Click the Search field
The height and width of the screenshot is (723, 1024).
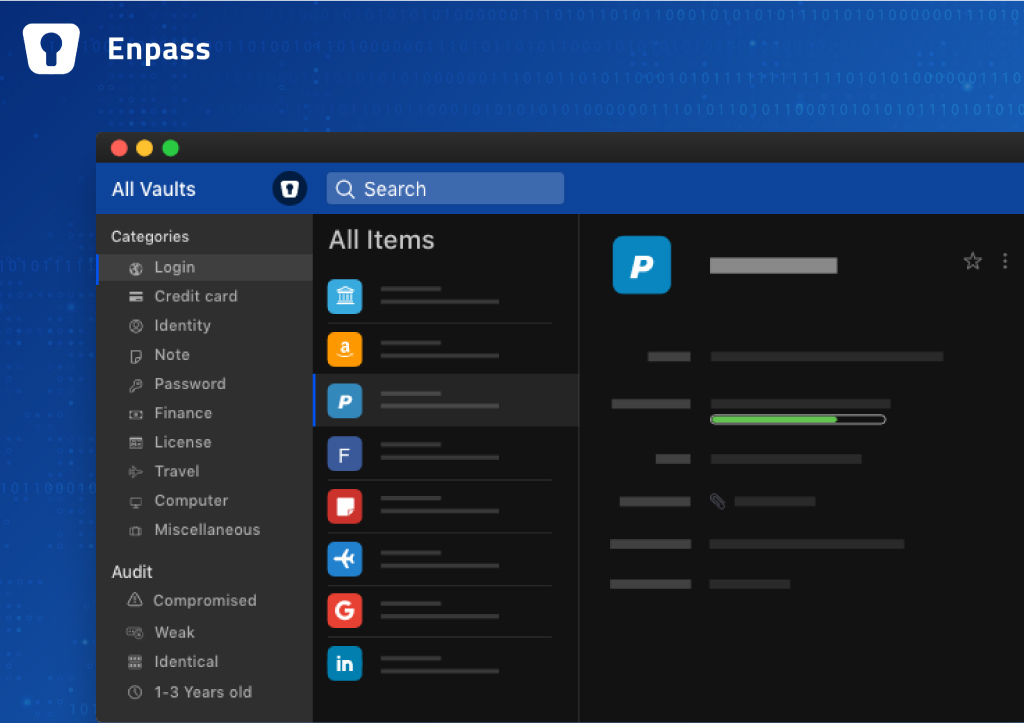(445, 189)
